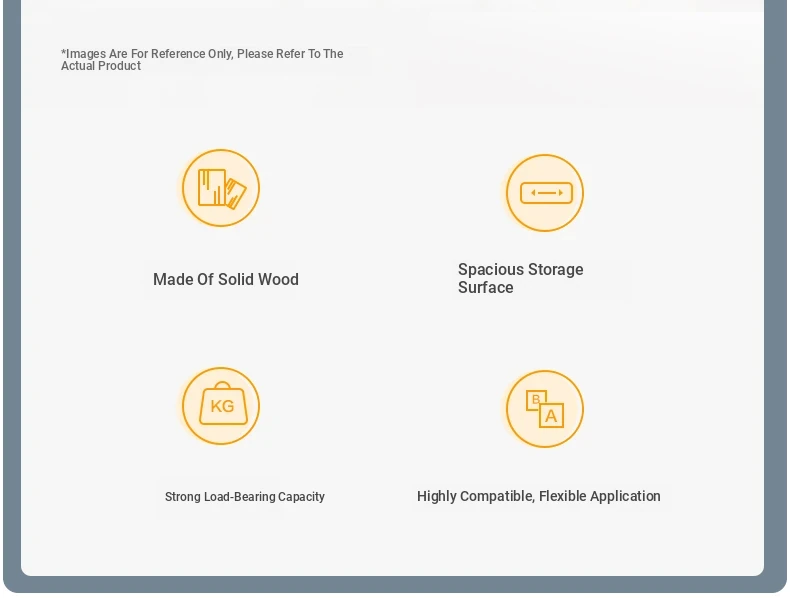The height and width of the screenshot is (598, 790).
Task: Click the spacious storage width arrow icon
Action: click(x=545, y=193)
